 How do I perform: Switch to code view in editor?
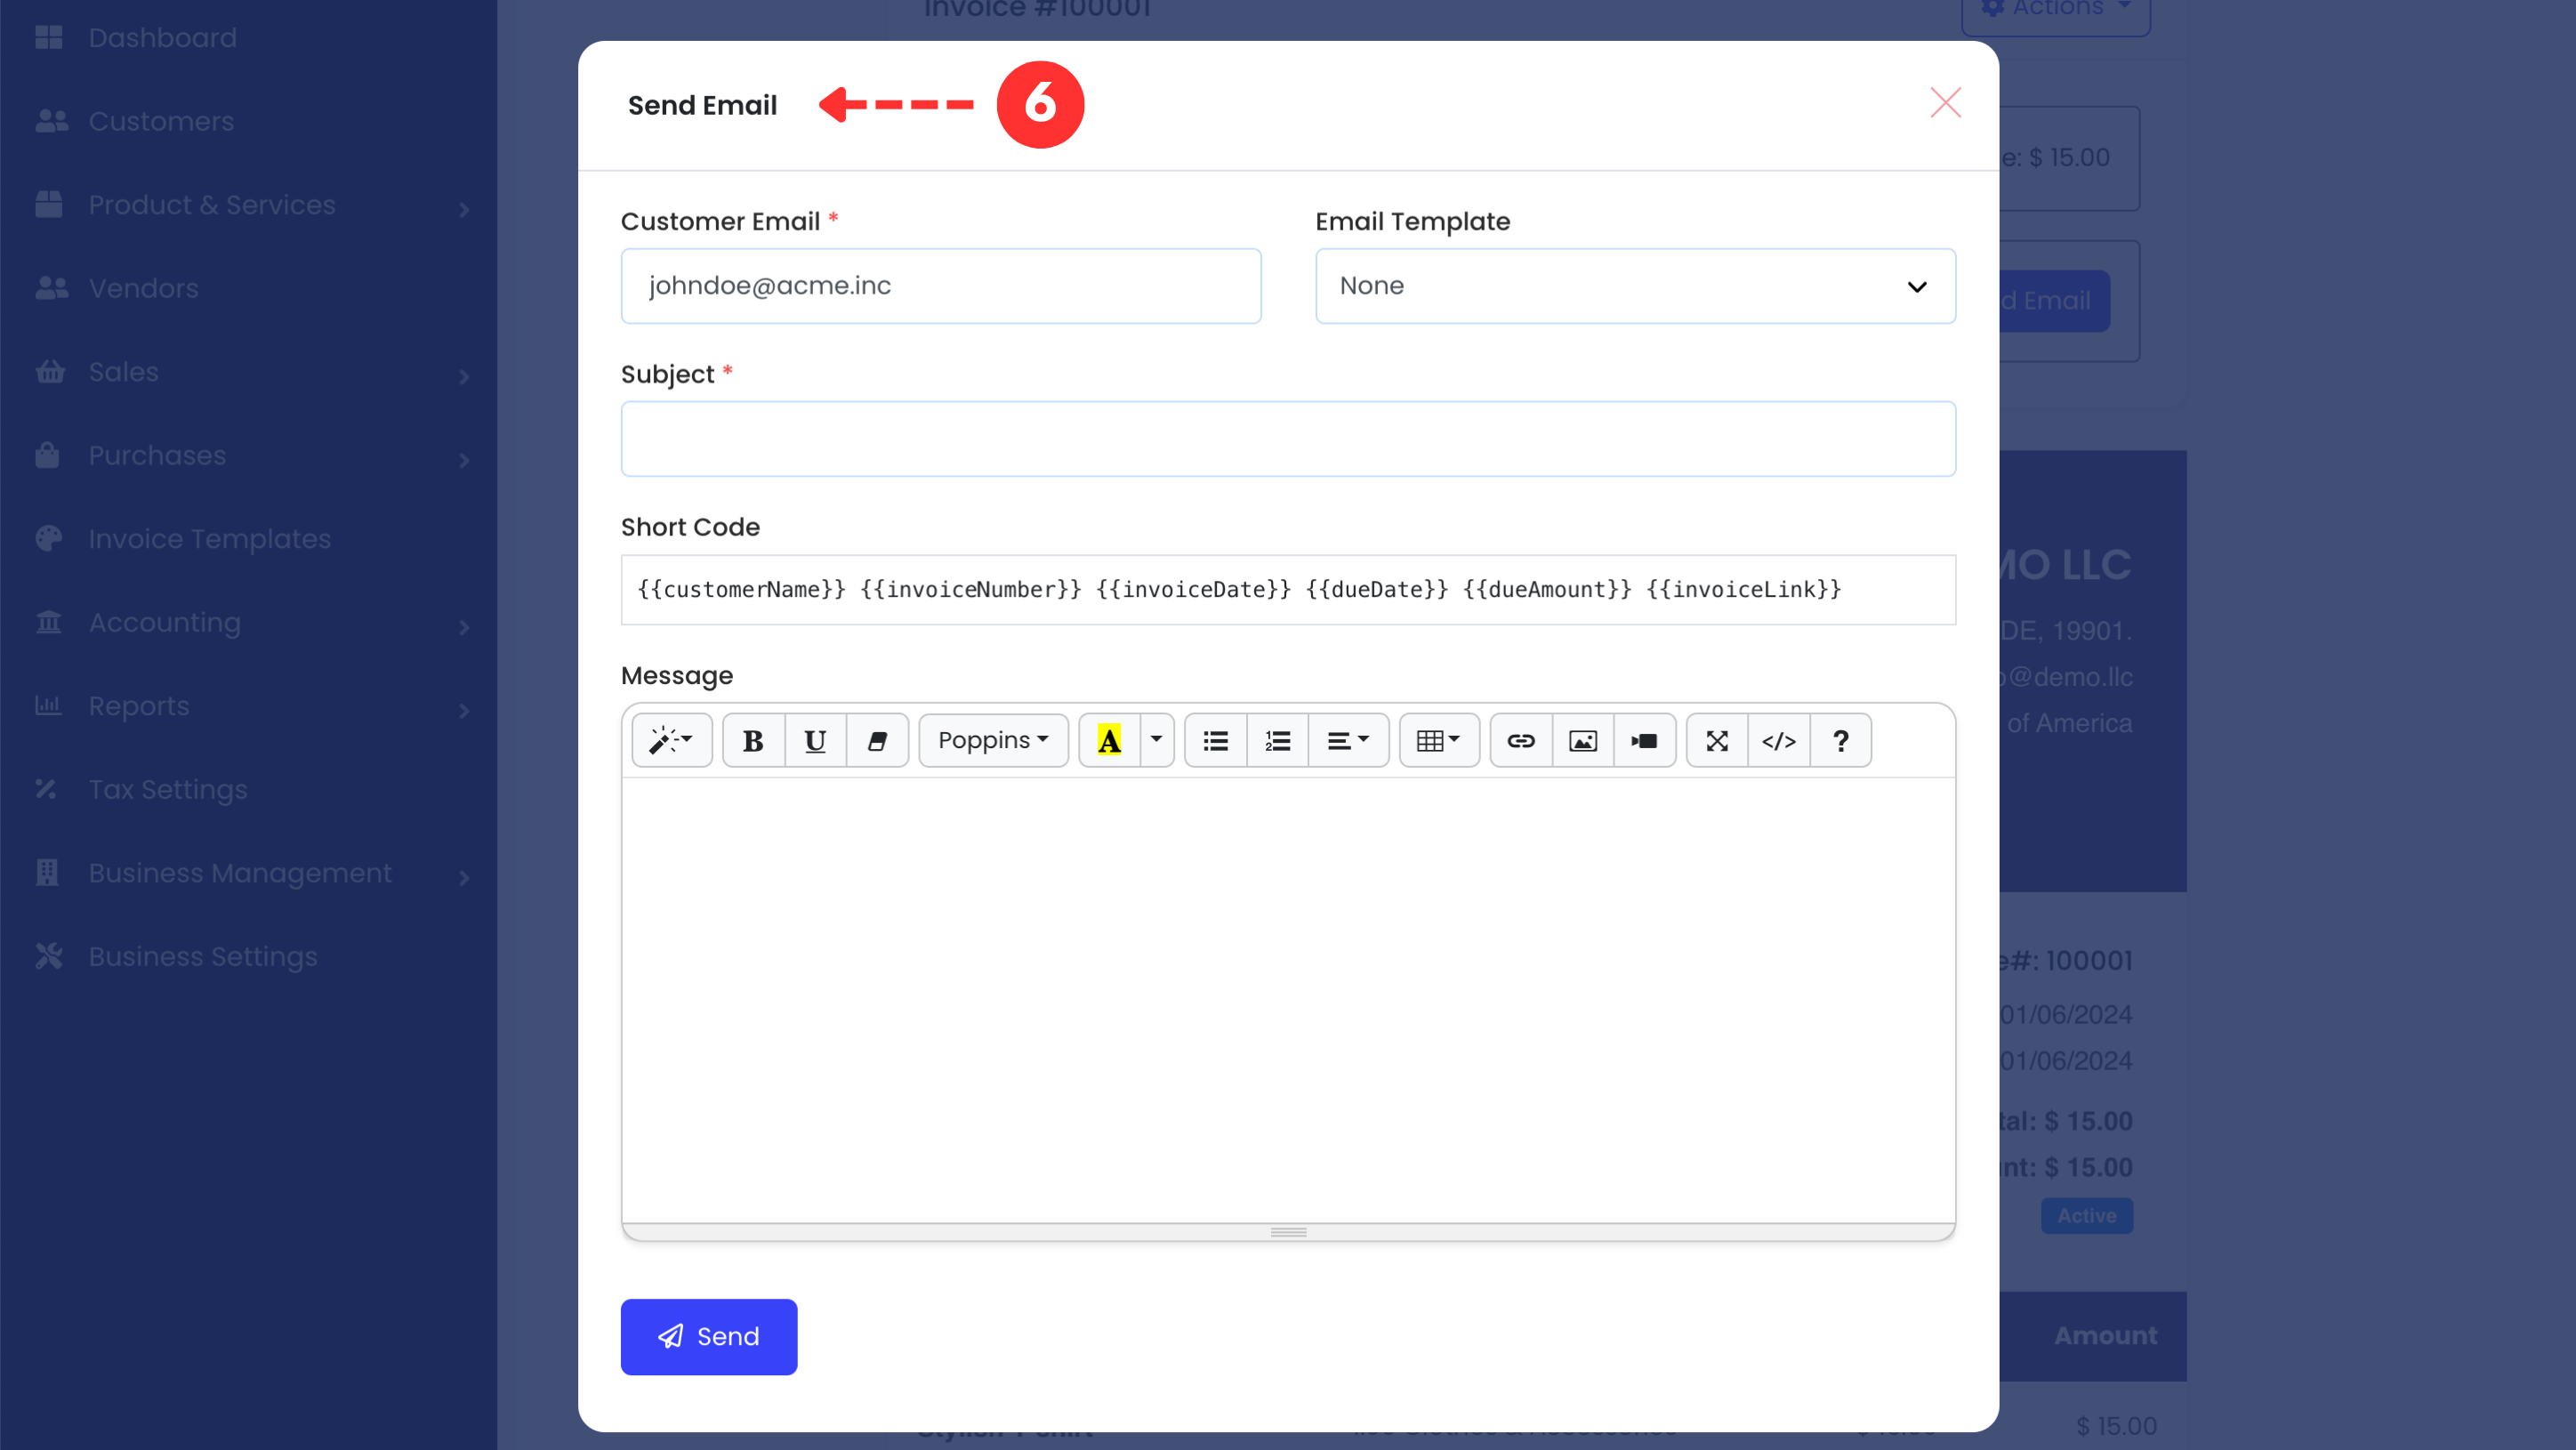1779,740
